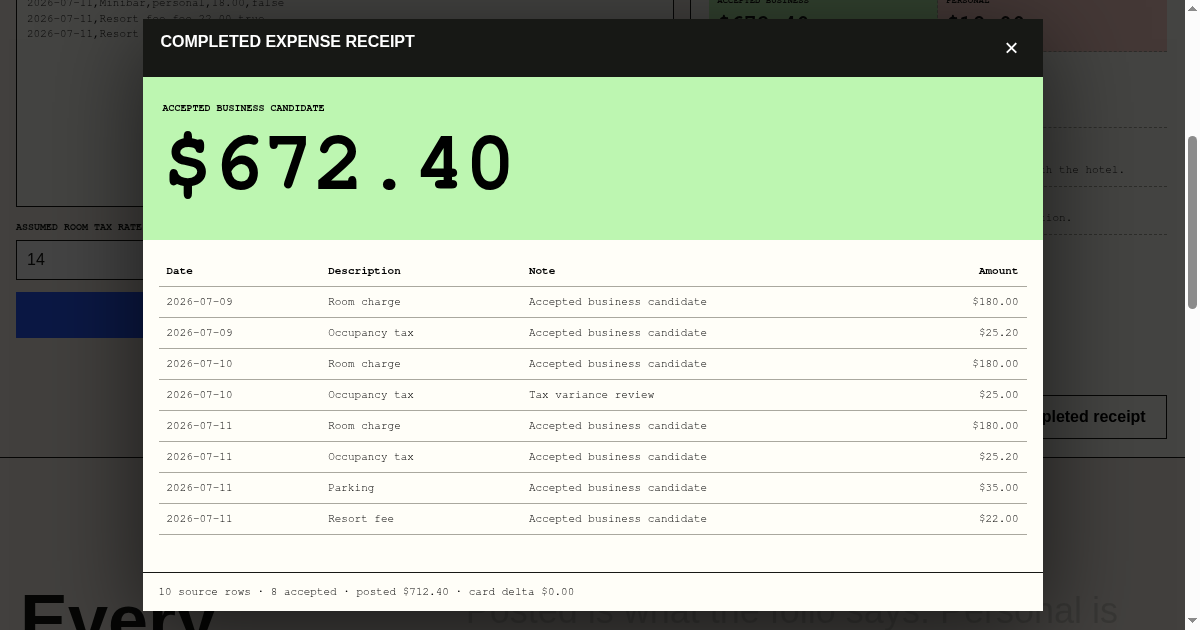
Task: Click the 2026-07-09 date in Room charge row
Action: click(199, 302)
